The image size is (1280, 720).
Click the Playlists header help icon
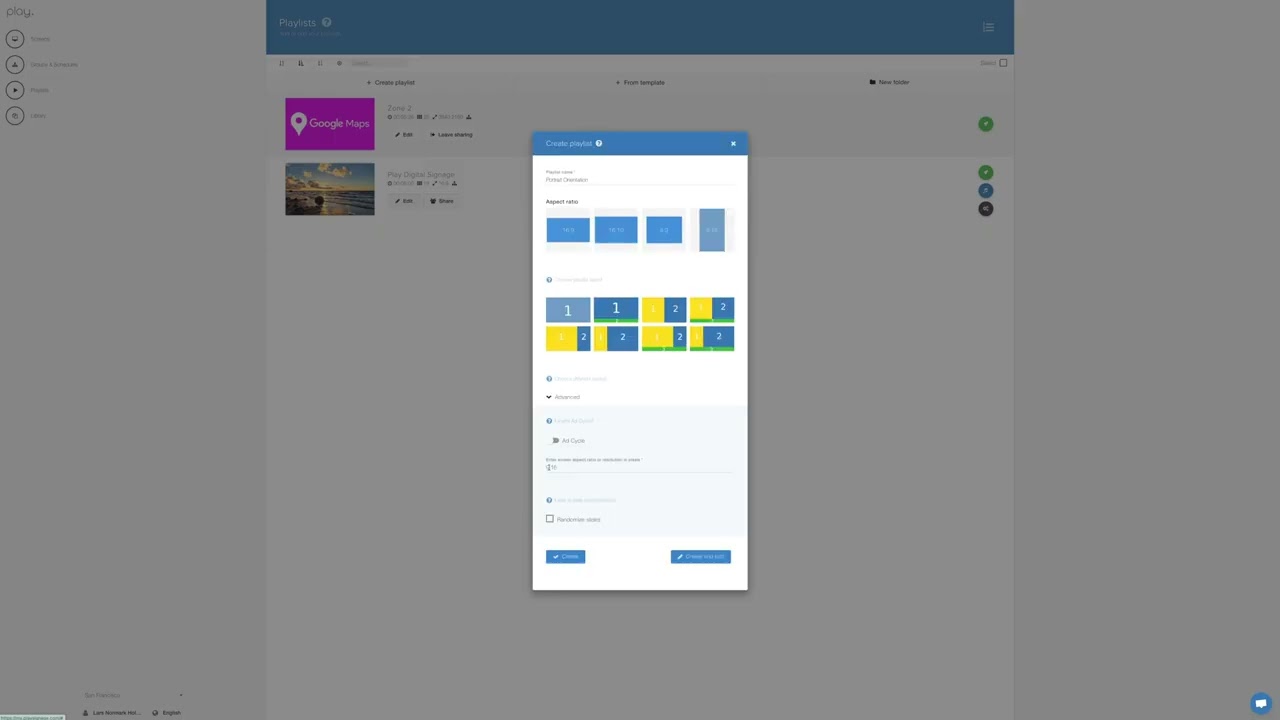pyautogui.click(x=326, y=22)
